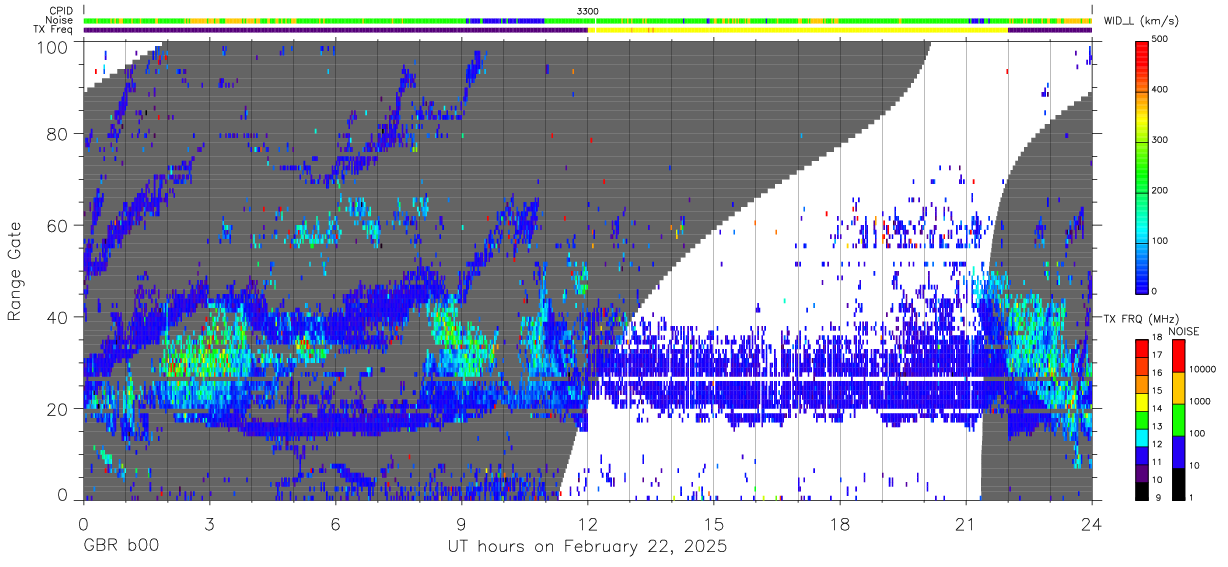Click the 17 label in TX FRQ legend
The width and height of the screenshot is (1228, 567).
tap(1158, 355)
